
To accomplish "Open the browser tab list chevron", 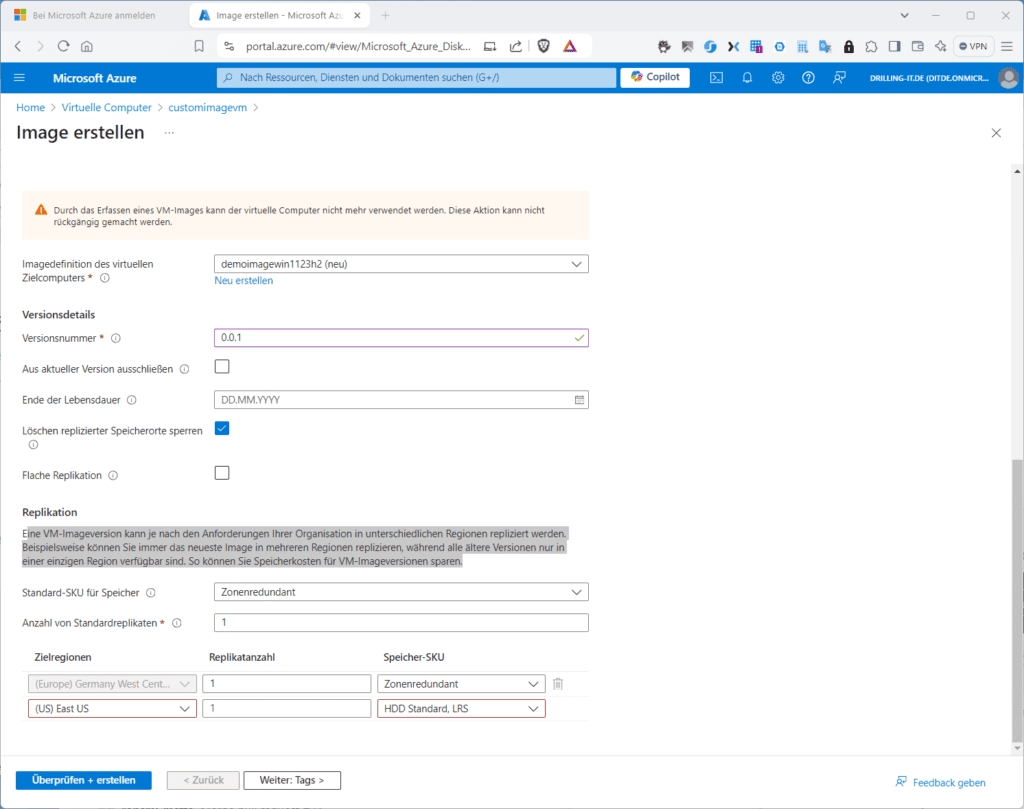I will click(904, 15).
